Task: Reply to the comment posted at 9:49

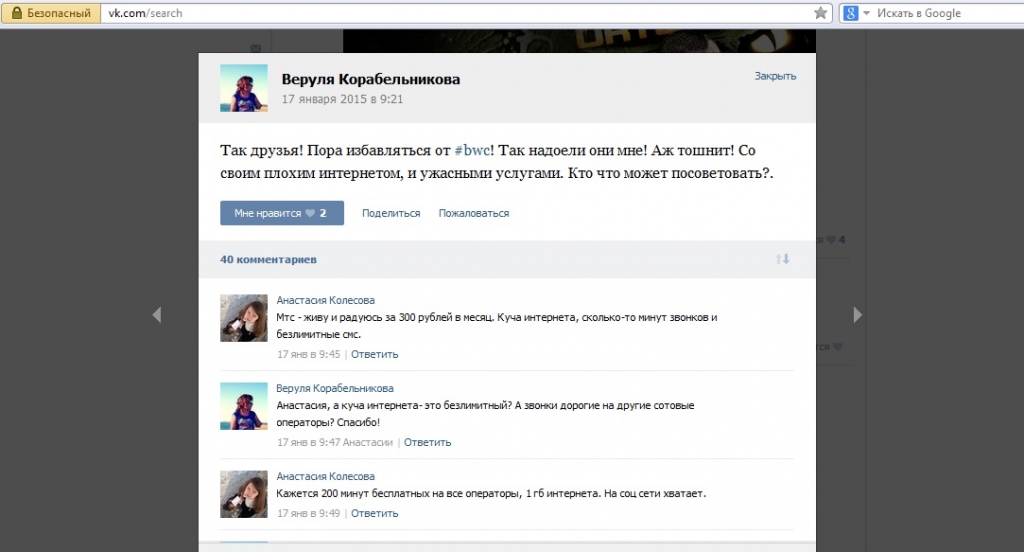Action: tap(375, 513)
